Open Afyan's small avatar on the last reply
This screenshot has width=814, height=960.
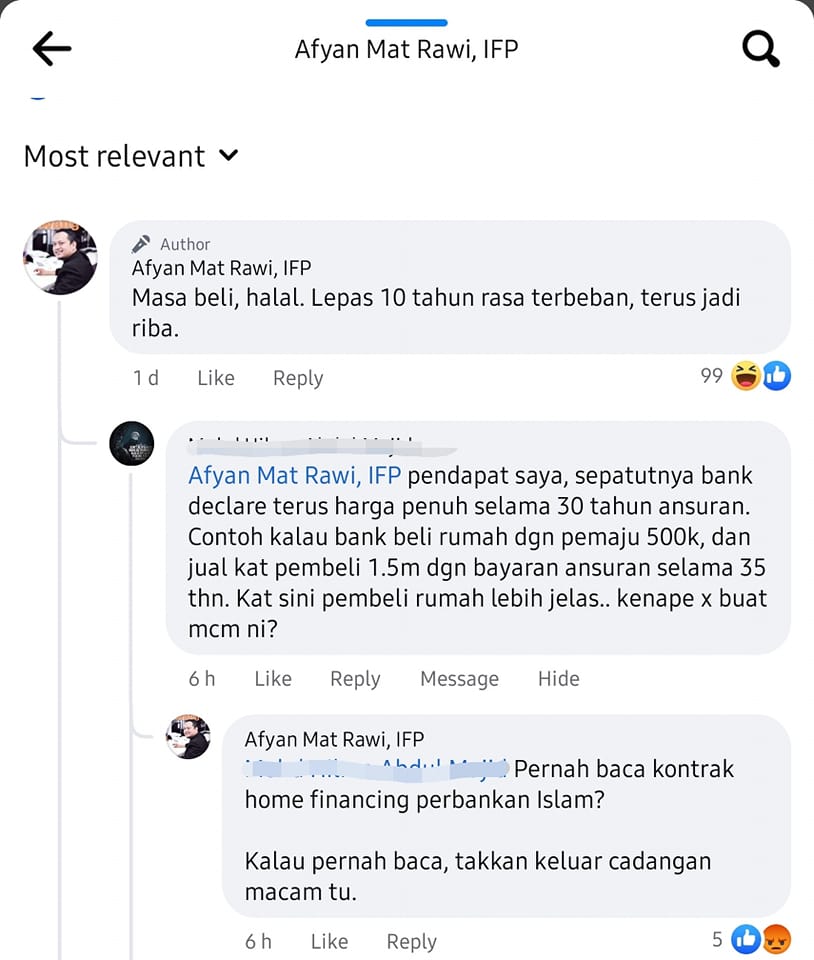(189, 737)
